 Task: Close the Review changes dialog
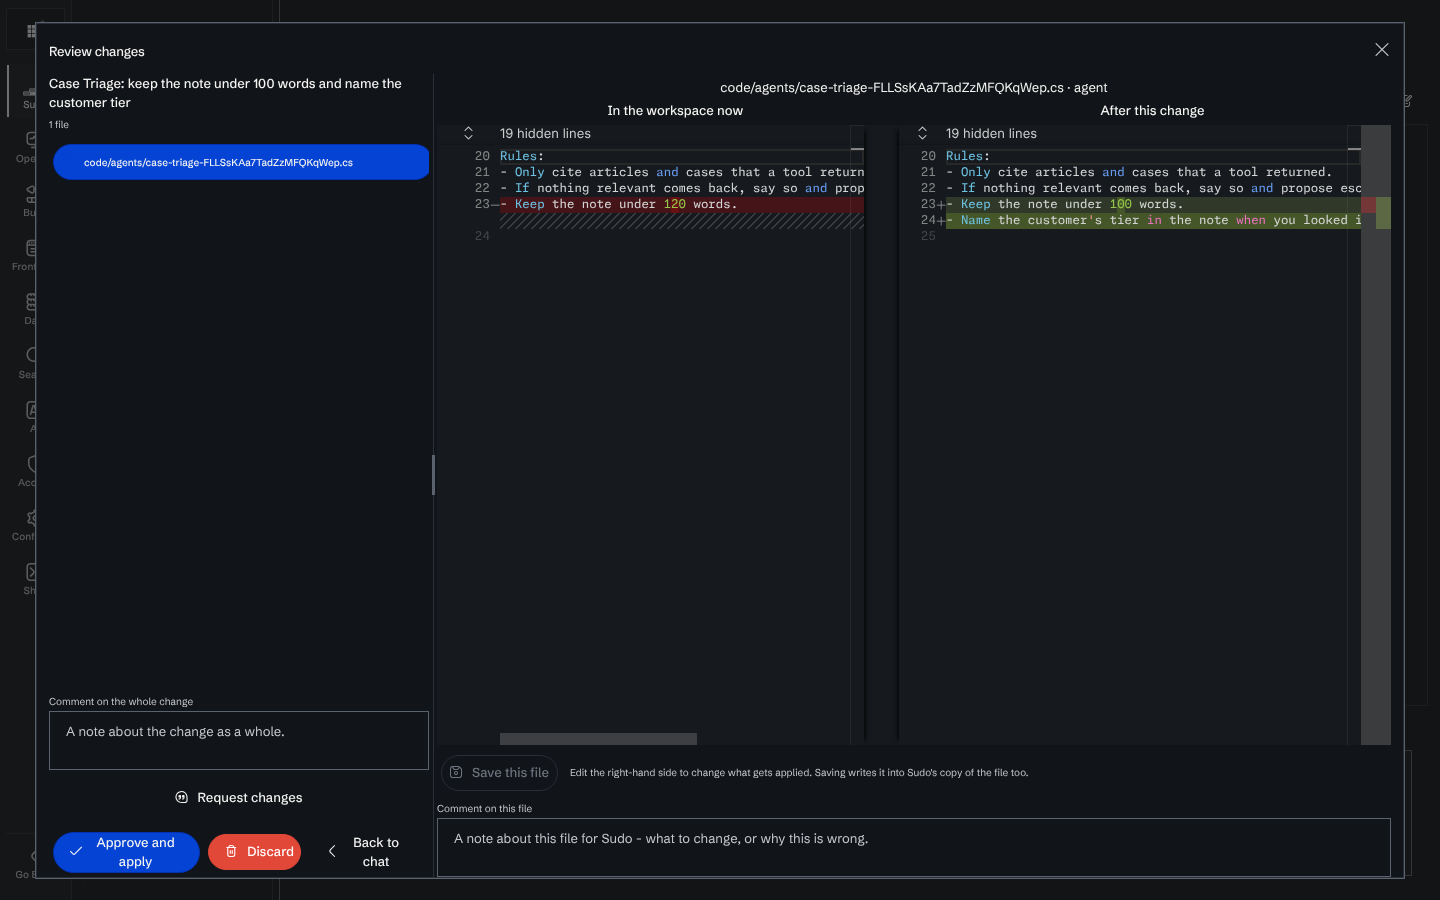click(1381, 50)
